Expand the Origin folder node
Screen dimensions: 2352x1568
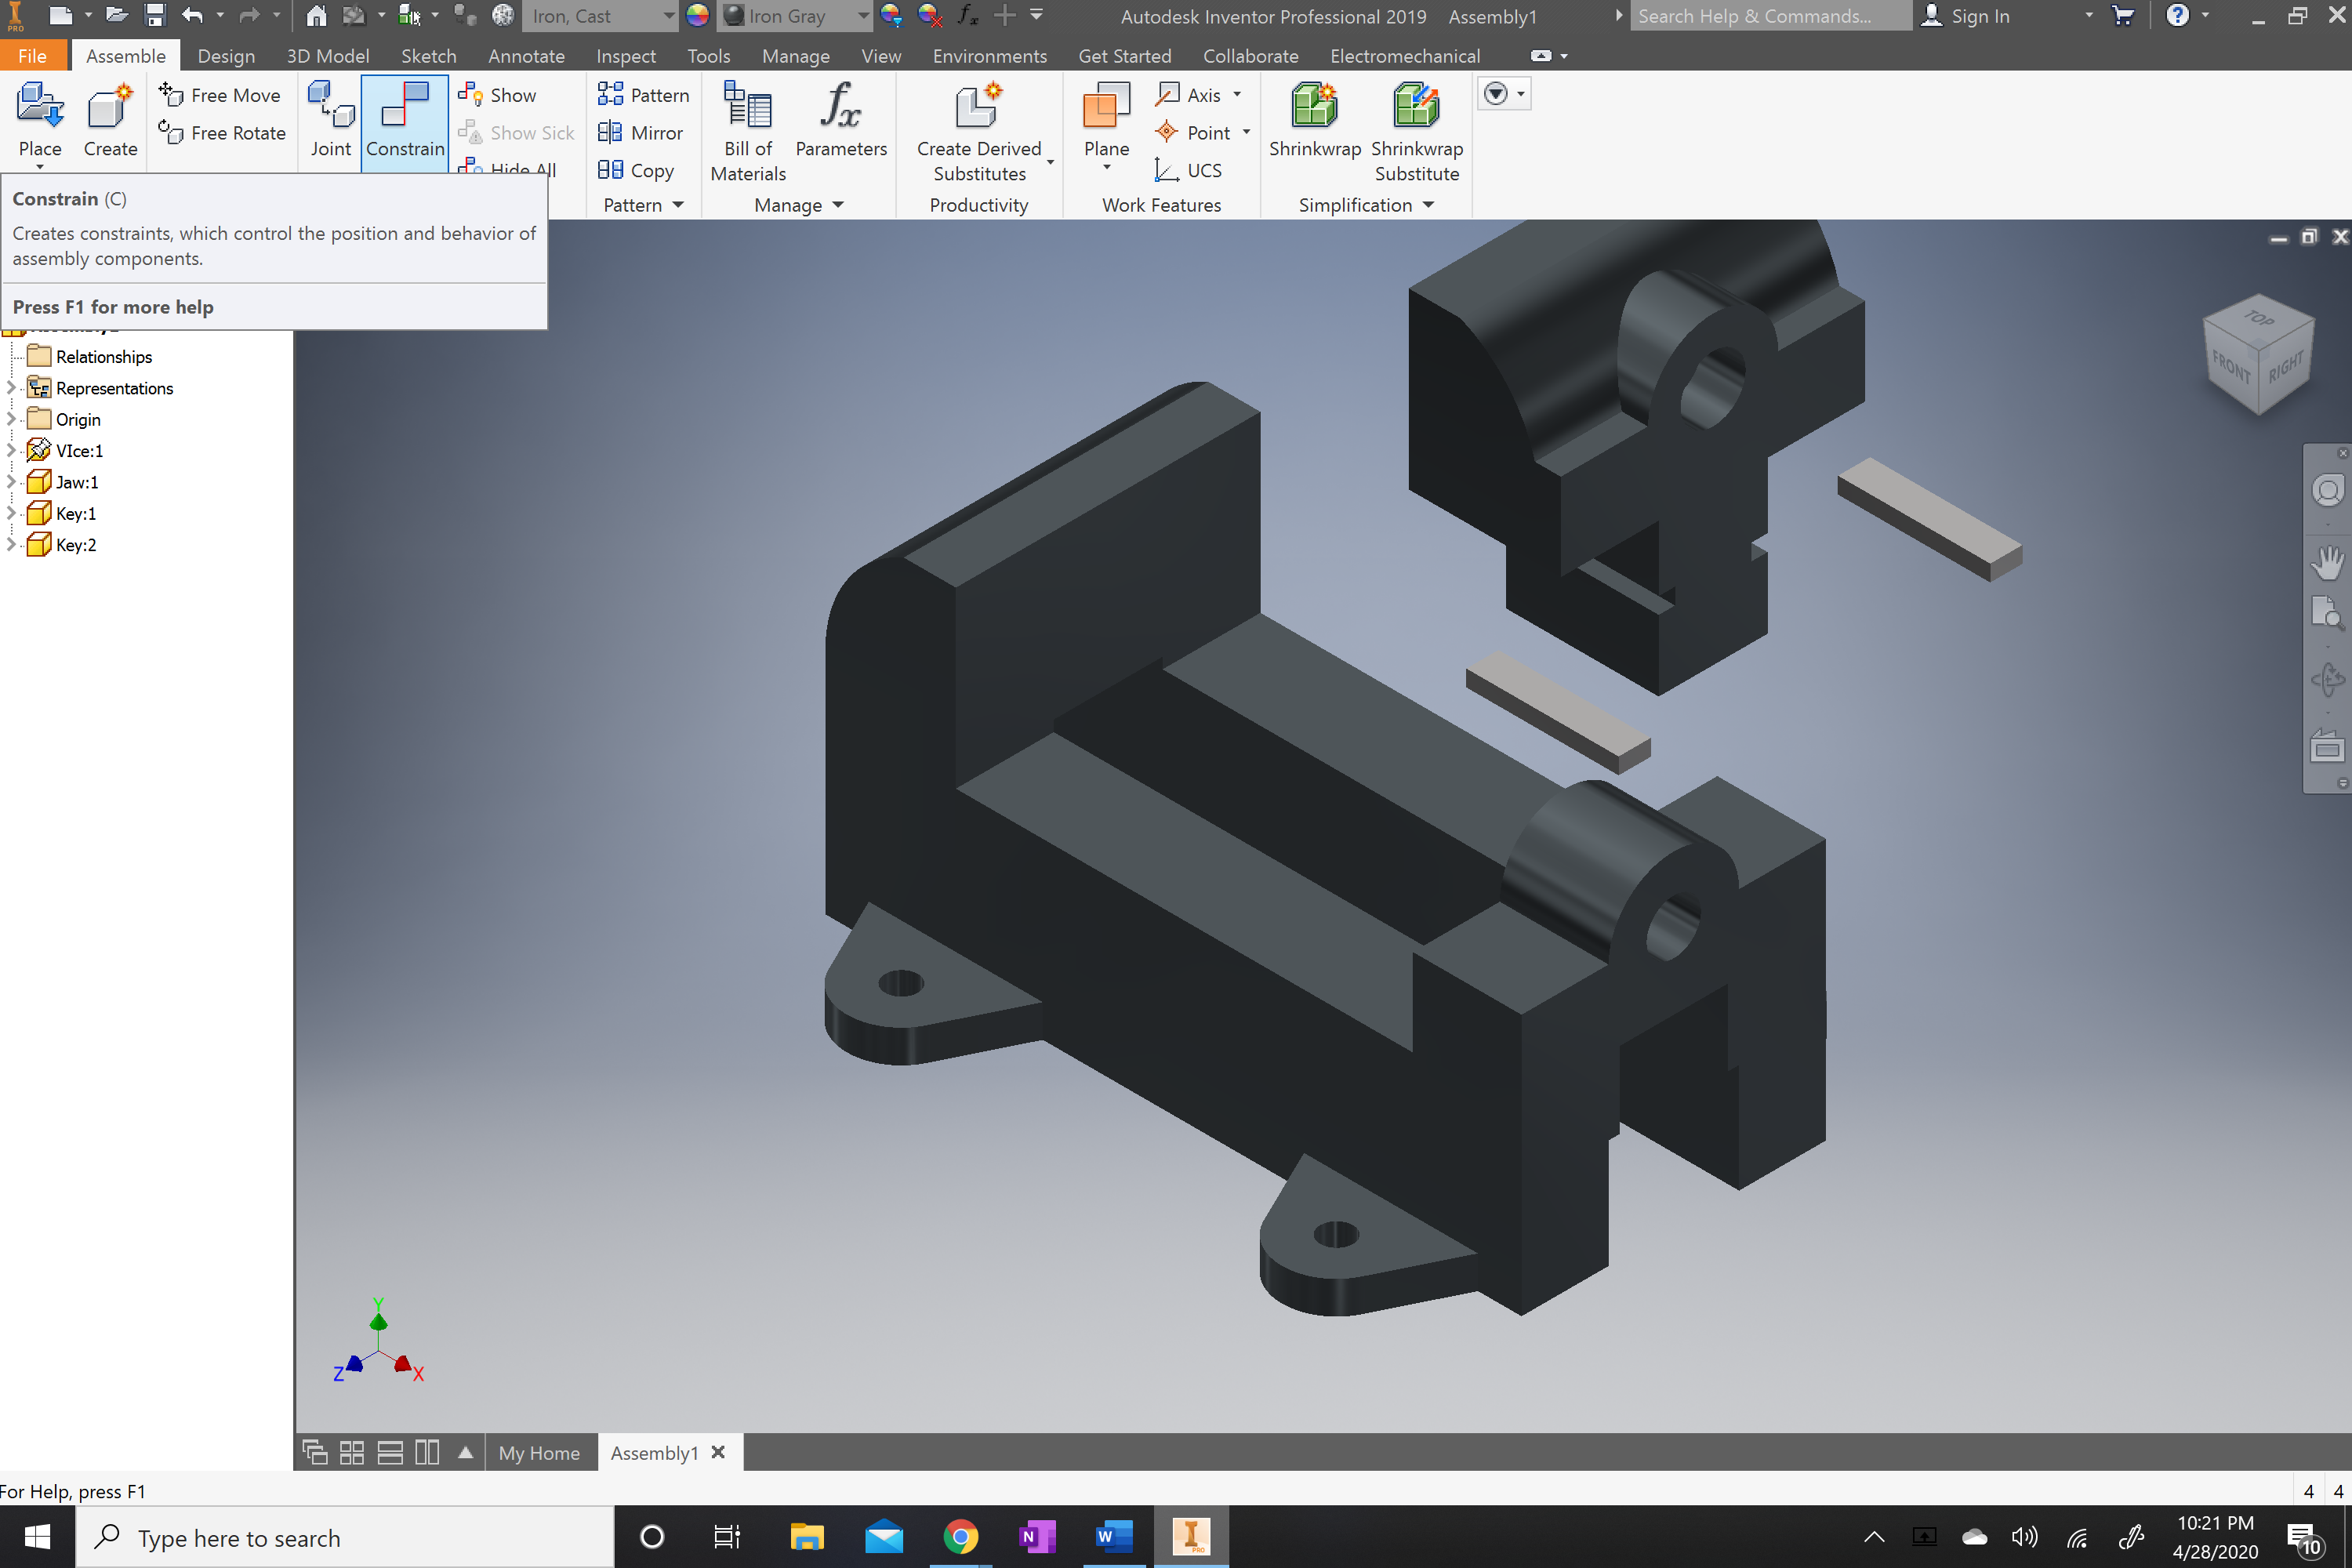pos(11,419)
